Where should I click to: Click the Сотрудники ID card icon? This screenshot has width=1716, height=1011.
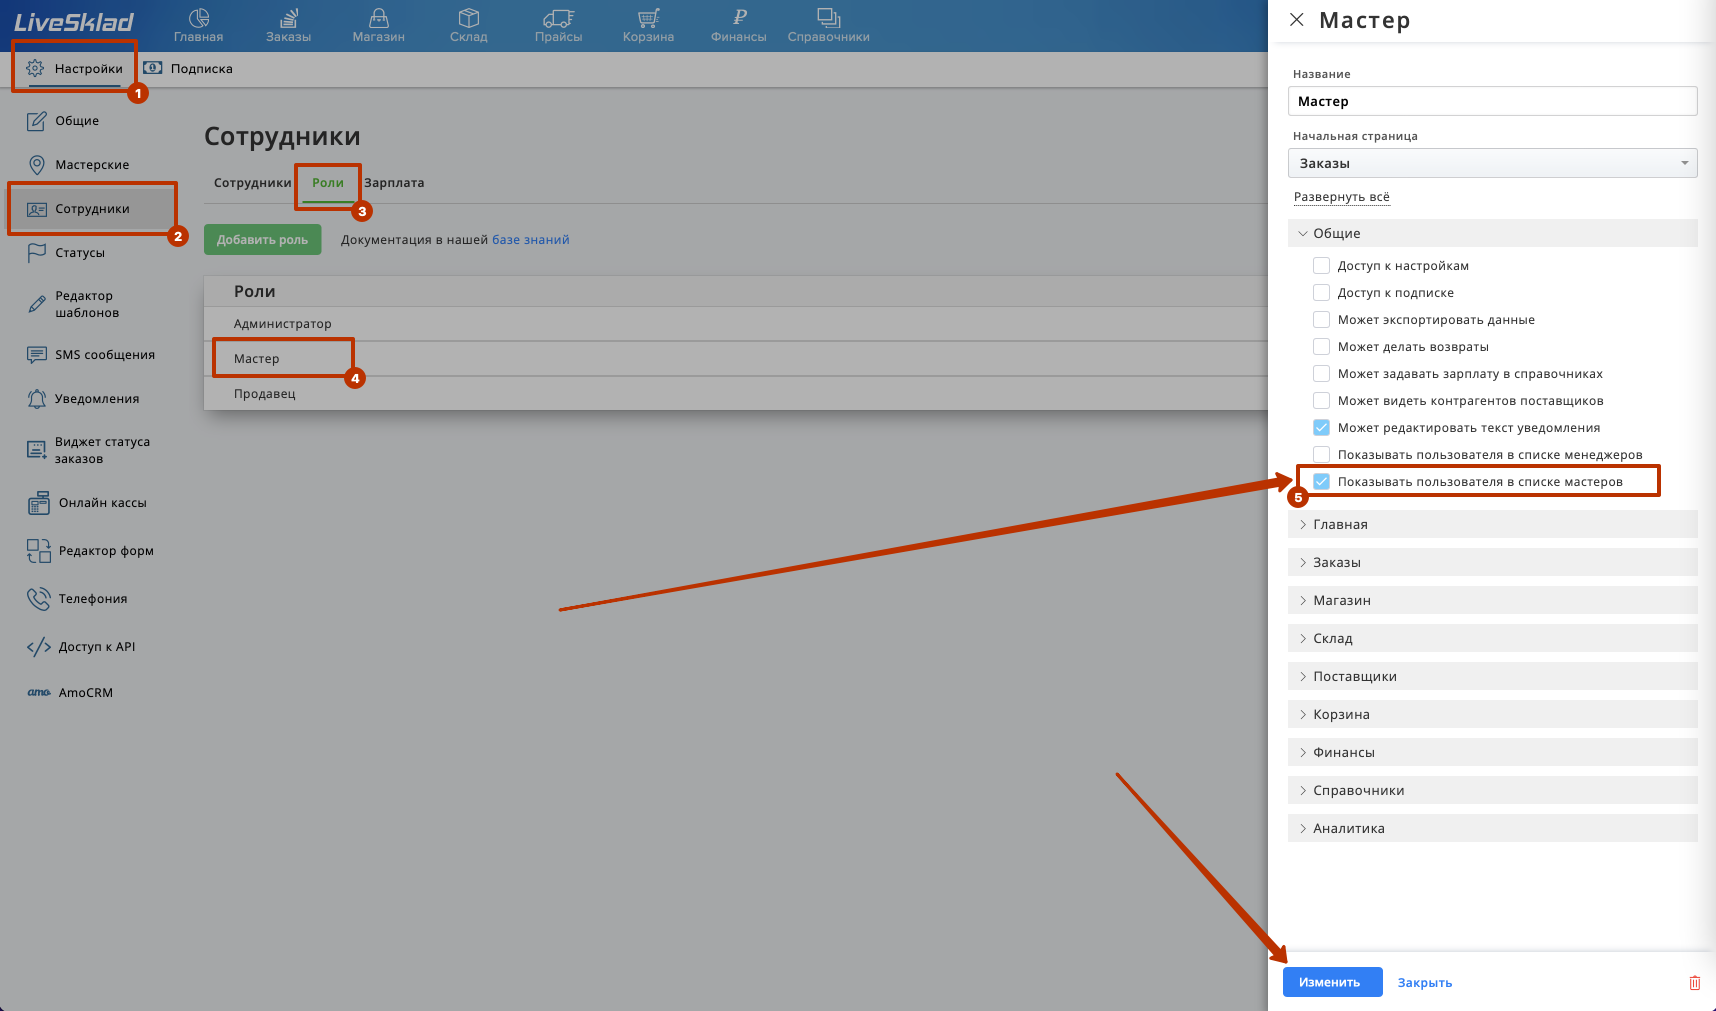(x=37, y=209)
